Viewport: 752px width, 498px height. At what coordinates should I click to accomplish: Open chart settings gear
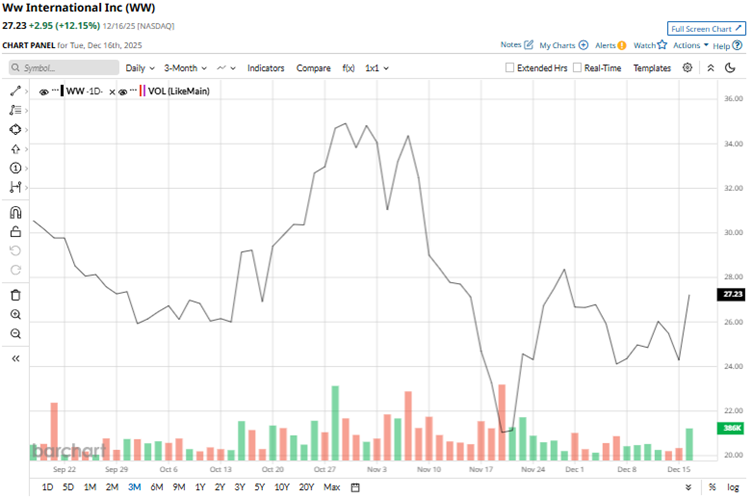(x=687, y=68)
